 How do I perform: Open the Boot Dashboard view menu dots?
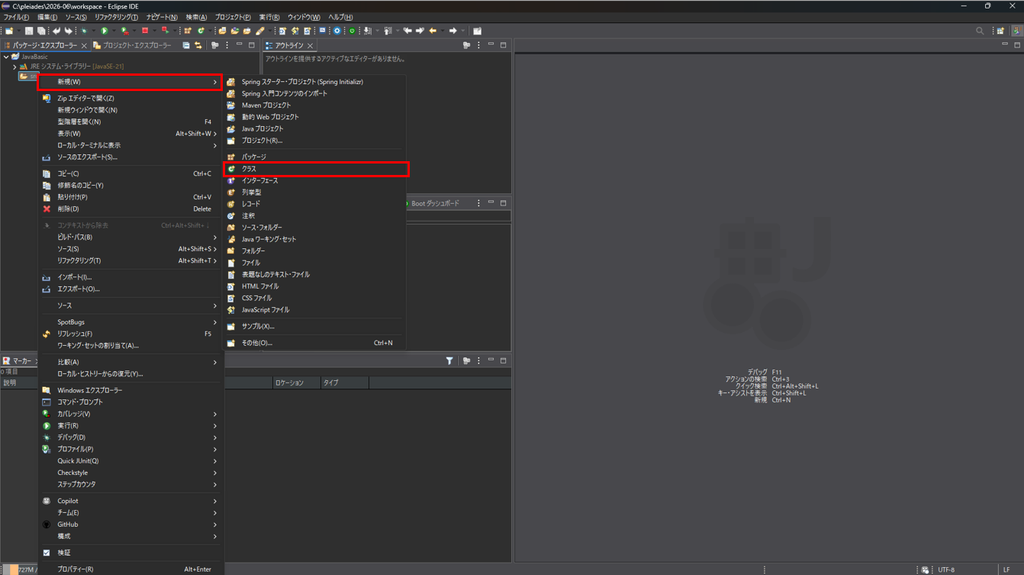coord(479,203)
